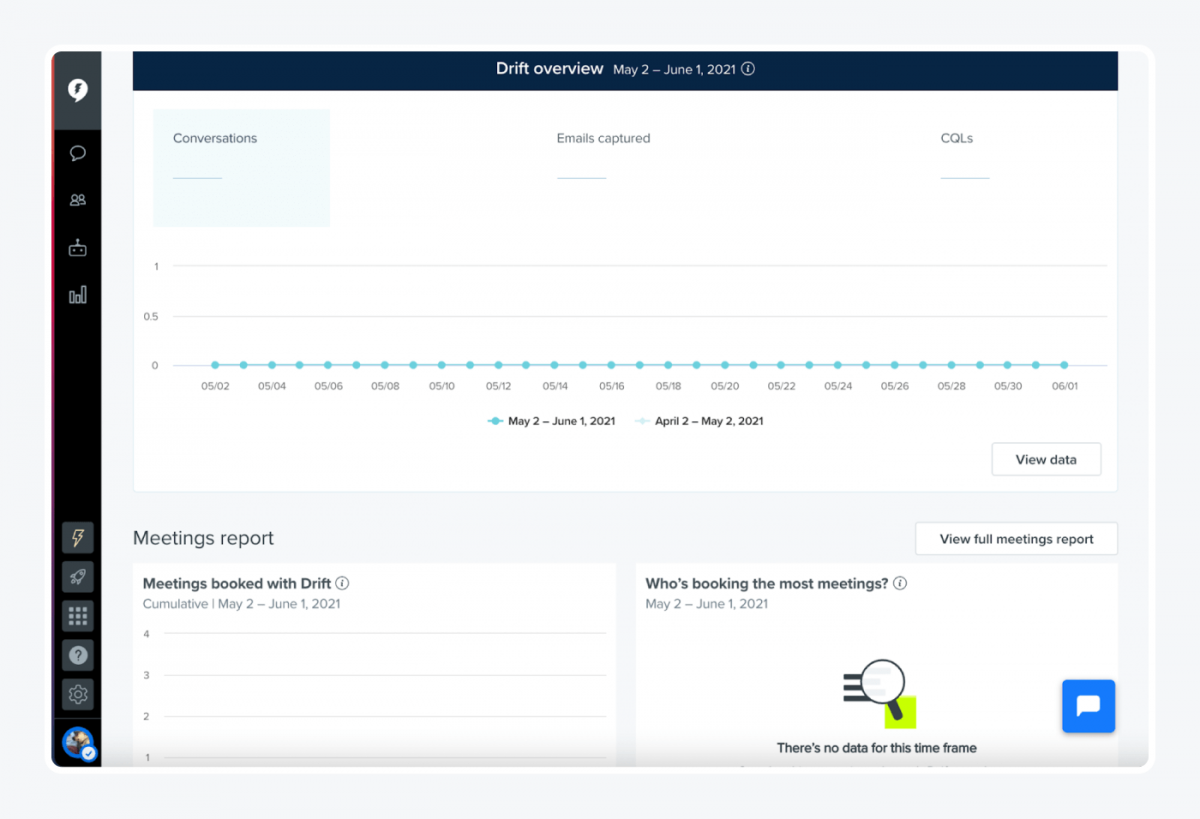
Task: Click Who's booking the most meetings title
Action: [x=767, y=583]
